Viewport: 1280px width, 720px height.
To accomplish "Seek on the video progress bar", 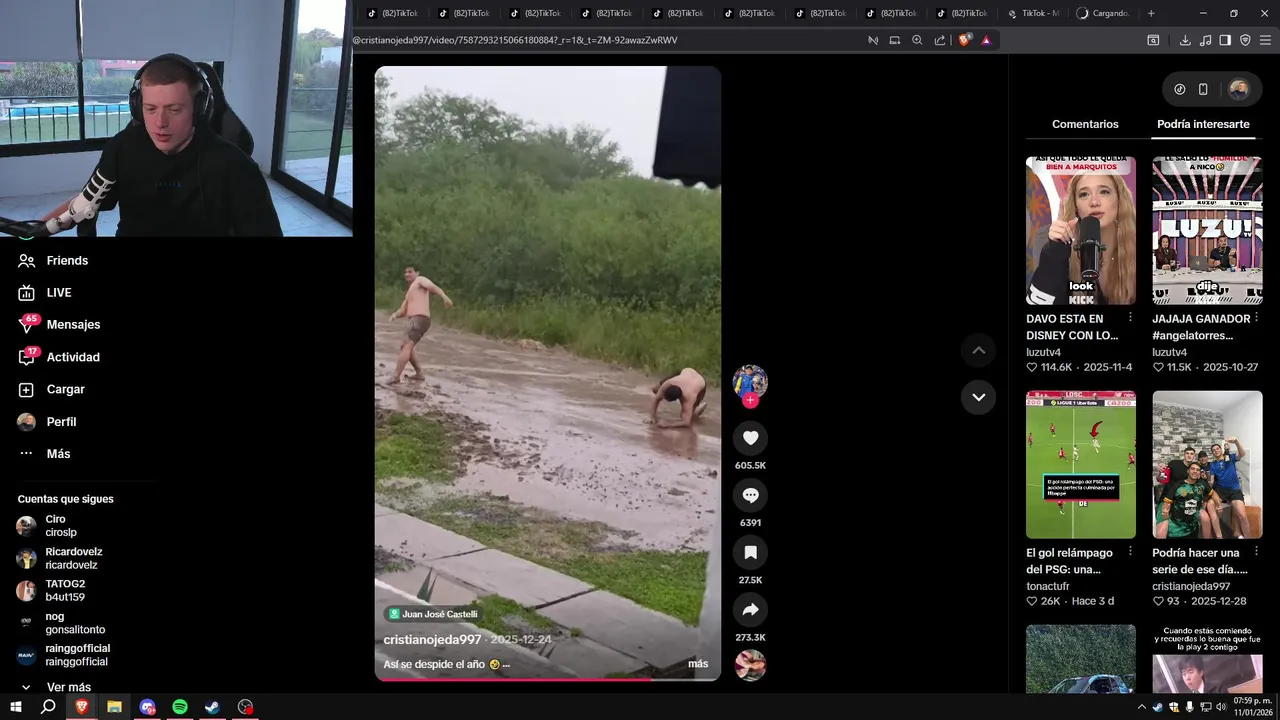I will (548, 679).
